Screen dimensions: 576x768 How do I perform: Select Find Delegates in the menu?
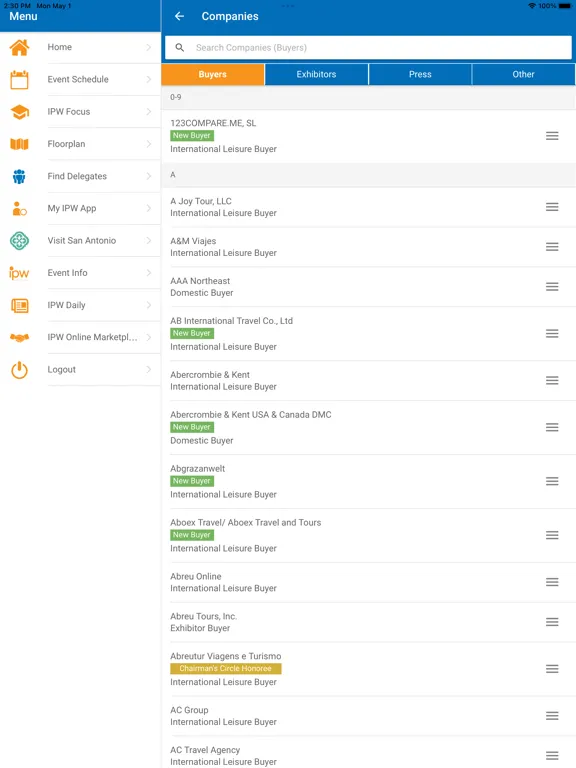[80, 176]
